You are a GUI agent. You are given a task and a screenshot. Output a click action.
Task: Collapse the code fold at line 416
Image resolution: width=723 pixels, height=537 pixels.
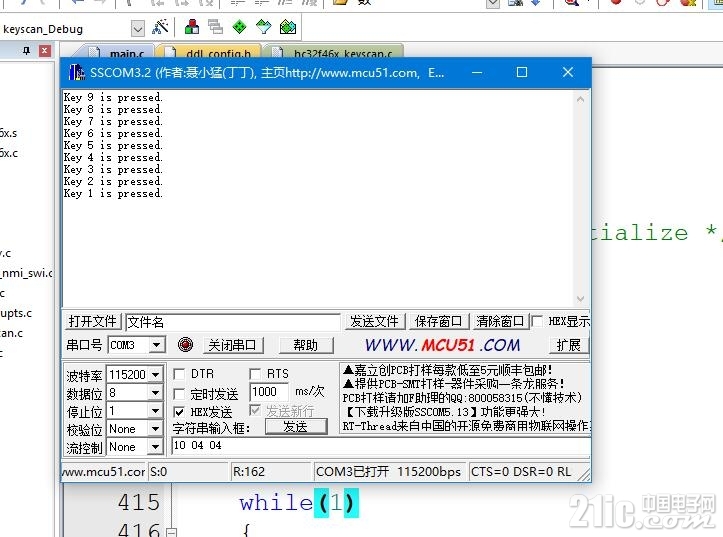[171, 532]
